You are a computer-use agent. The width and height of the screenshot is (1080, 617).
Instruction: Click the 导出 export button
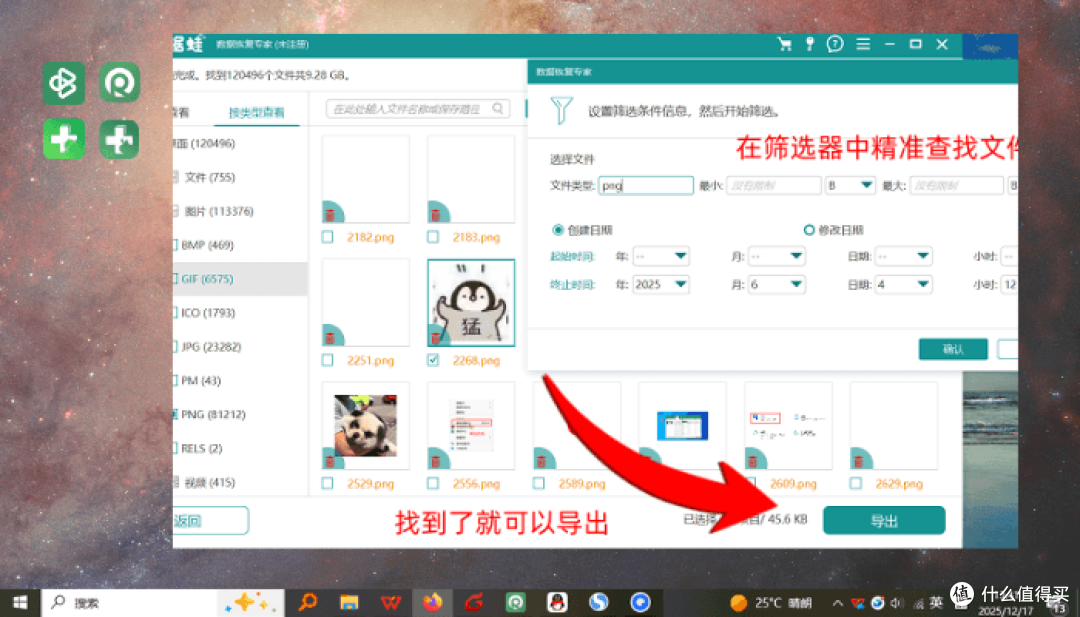coord(884,521)
